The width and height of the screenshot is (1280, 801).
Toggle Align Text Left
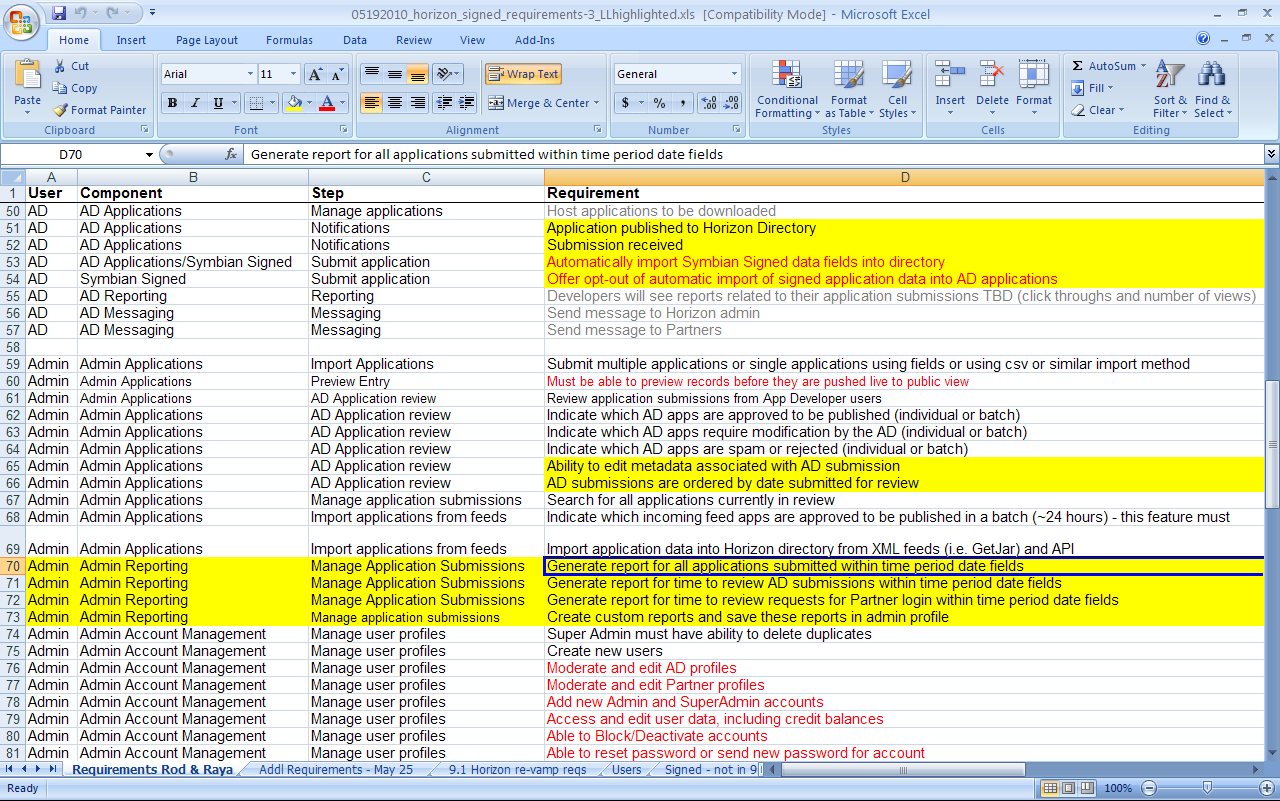pos(371,103)
